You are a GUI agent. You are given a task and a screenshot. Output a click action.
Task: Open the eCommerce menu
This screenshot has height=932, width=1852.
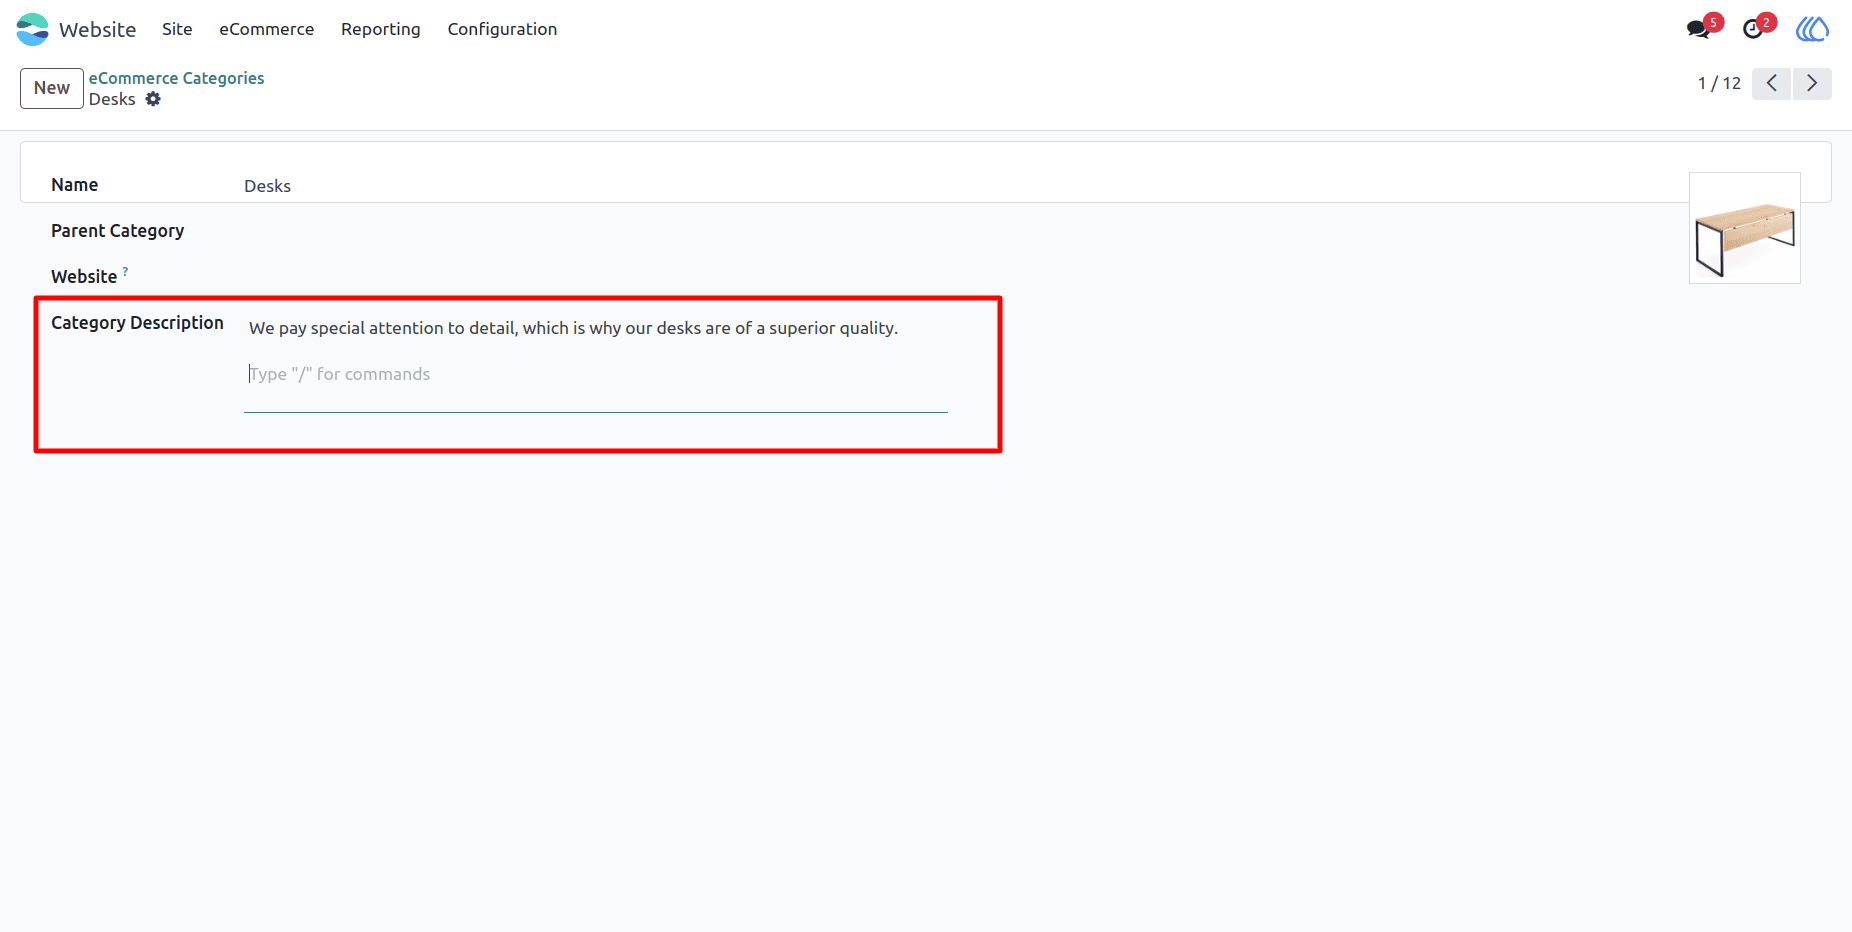tap(267, 29)
